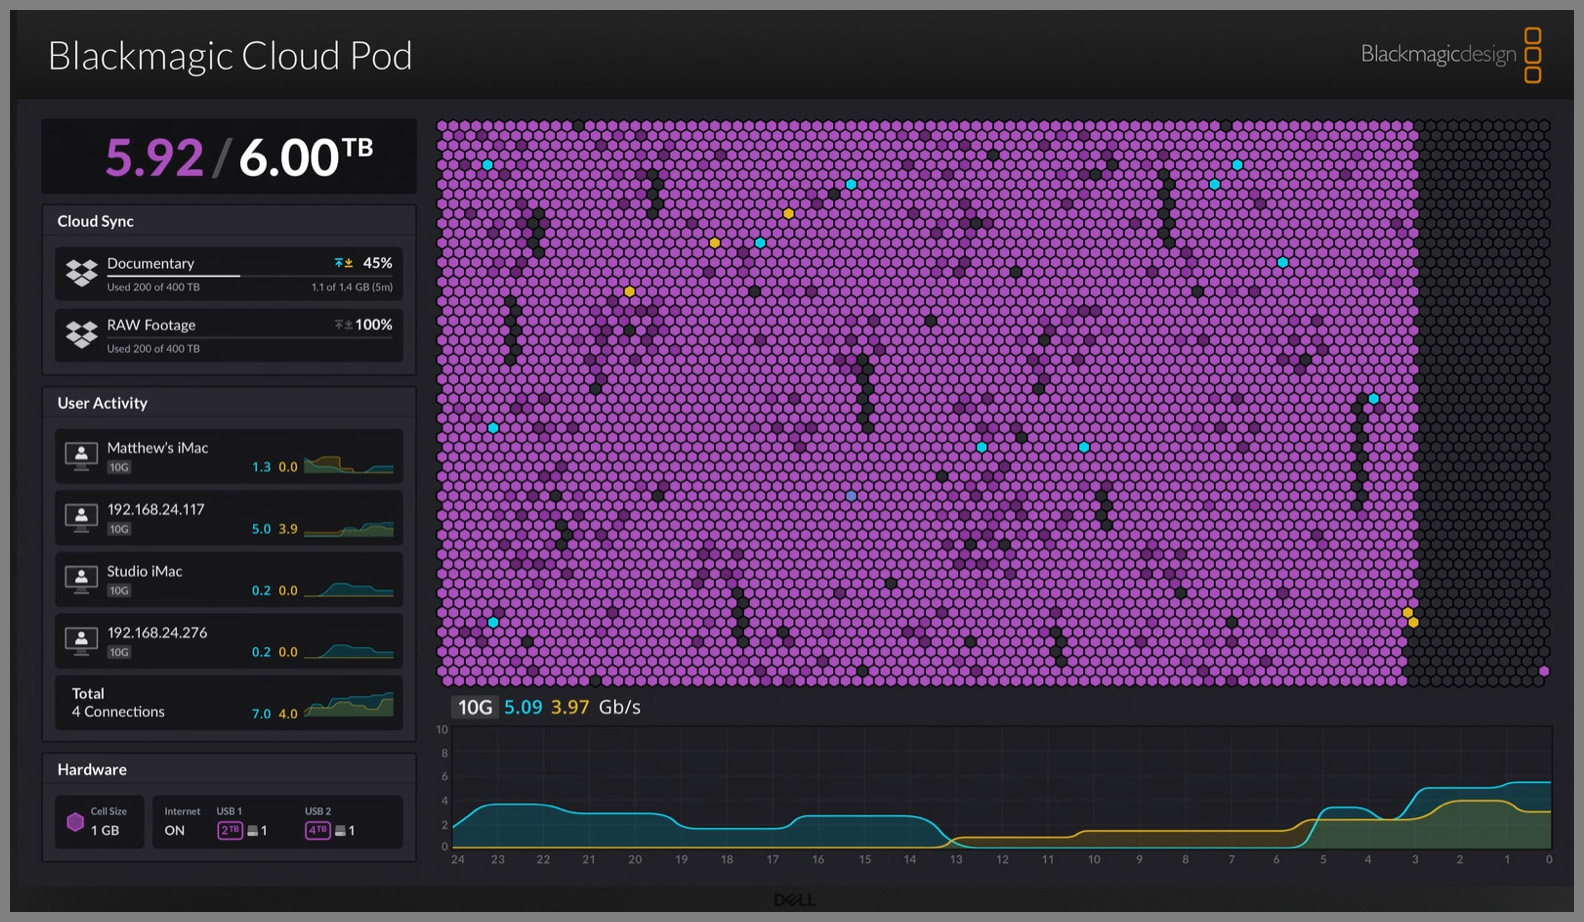This screenshot has height=922, width=1584.
Task: Click the cyan 5.09 throughput value
Action: tap(523, 707)
